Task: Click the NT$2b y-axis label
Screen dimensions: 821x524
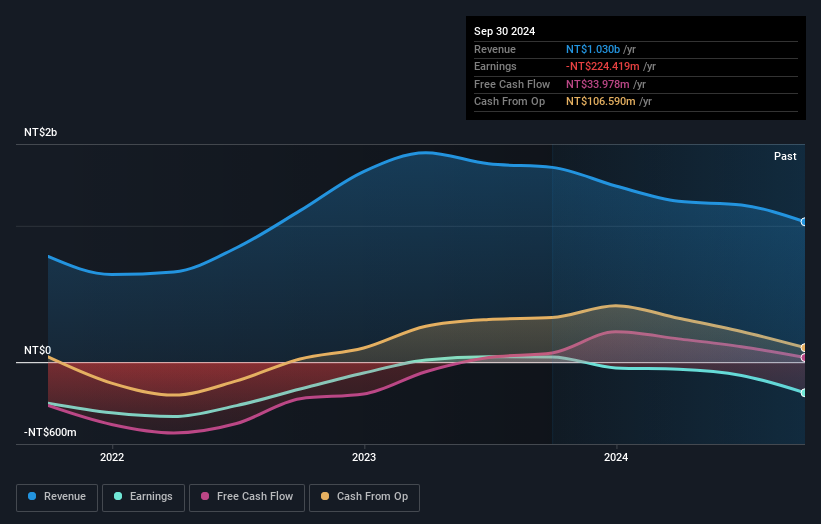Action: [40, 132]
